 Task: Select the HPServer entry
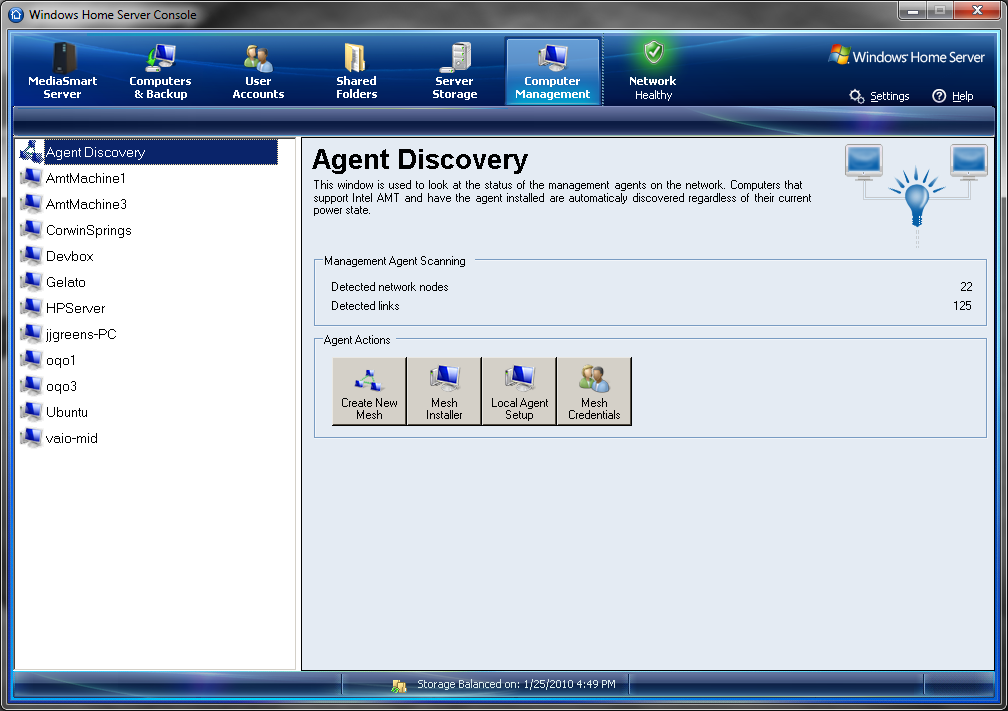pos(75,308)
